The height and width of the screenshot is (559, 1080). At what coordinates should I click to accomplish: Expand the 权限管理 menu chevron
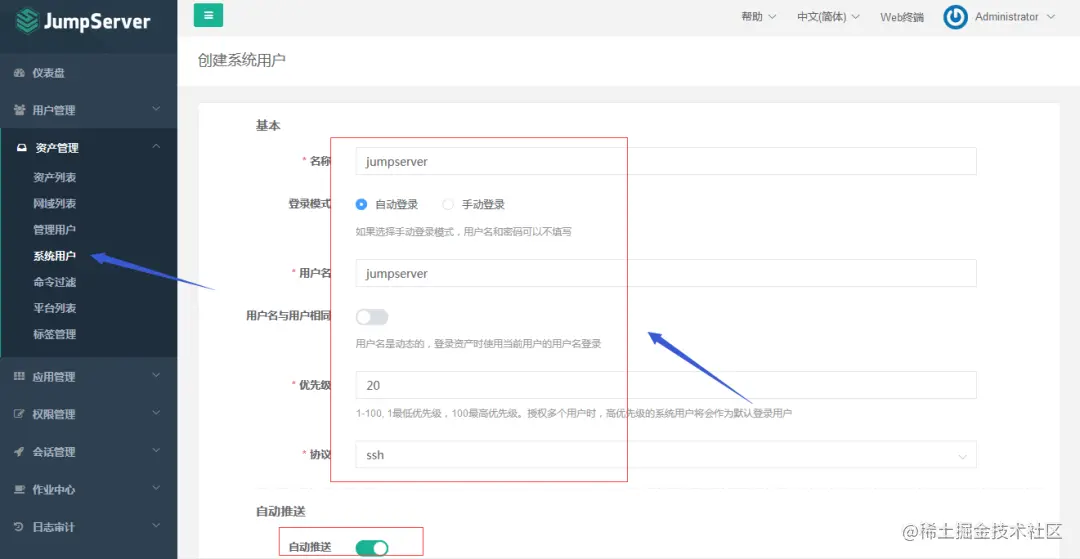[156, 412]
